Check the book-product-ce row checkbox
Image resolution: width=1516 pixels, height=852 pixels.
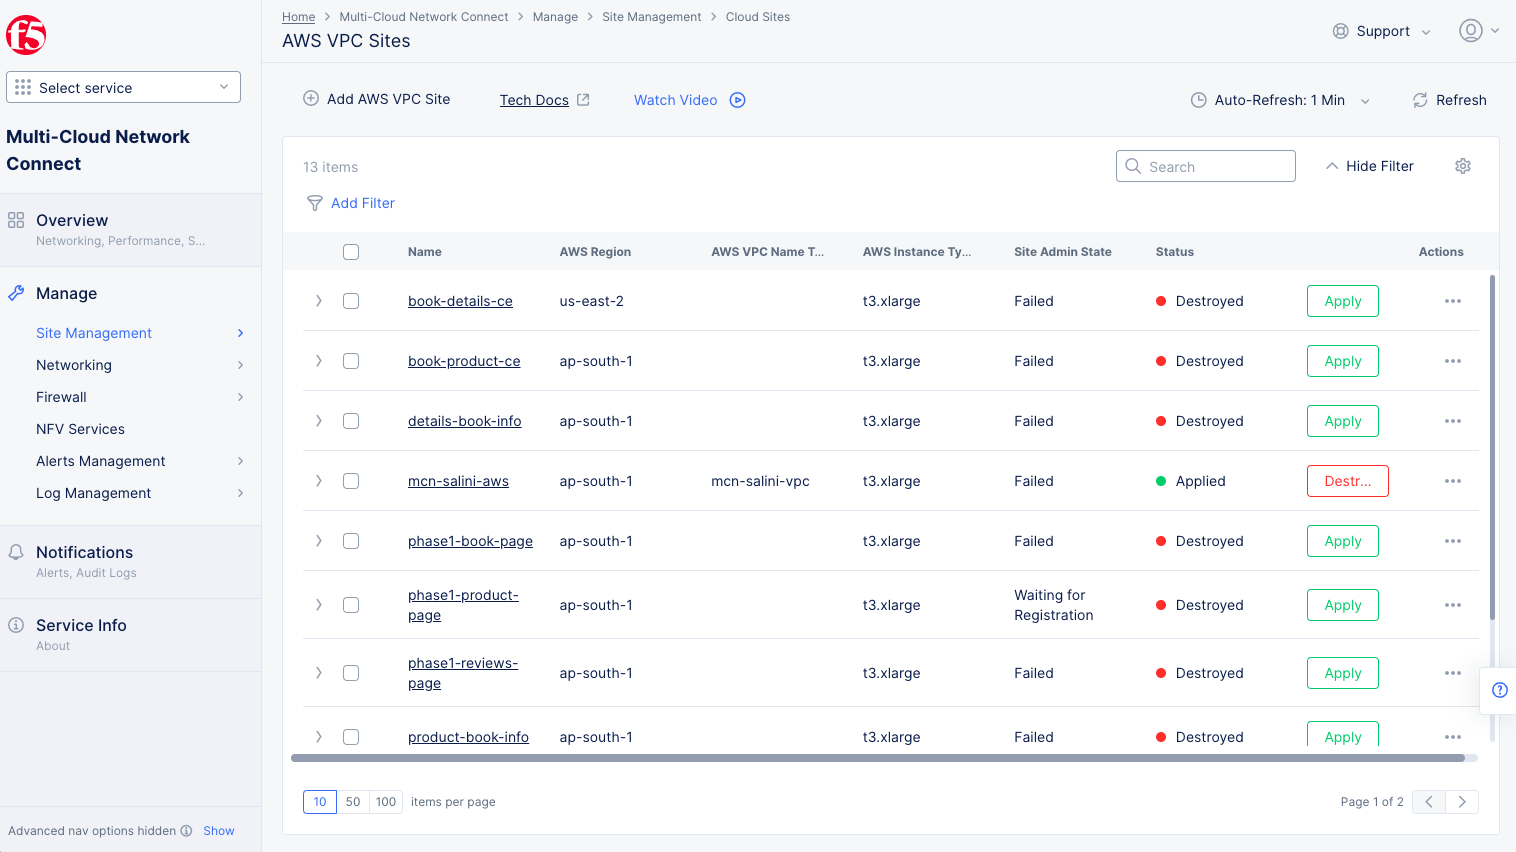click(x=351, y=361)
